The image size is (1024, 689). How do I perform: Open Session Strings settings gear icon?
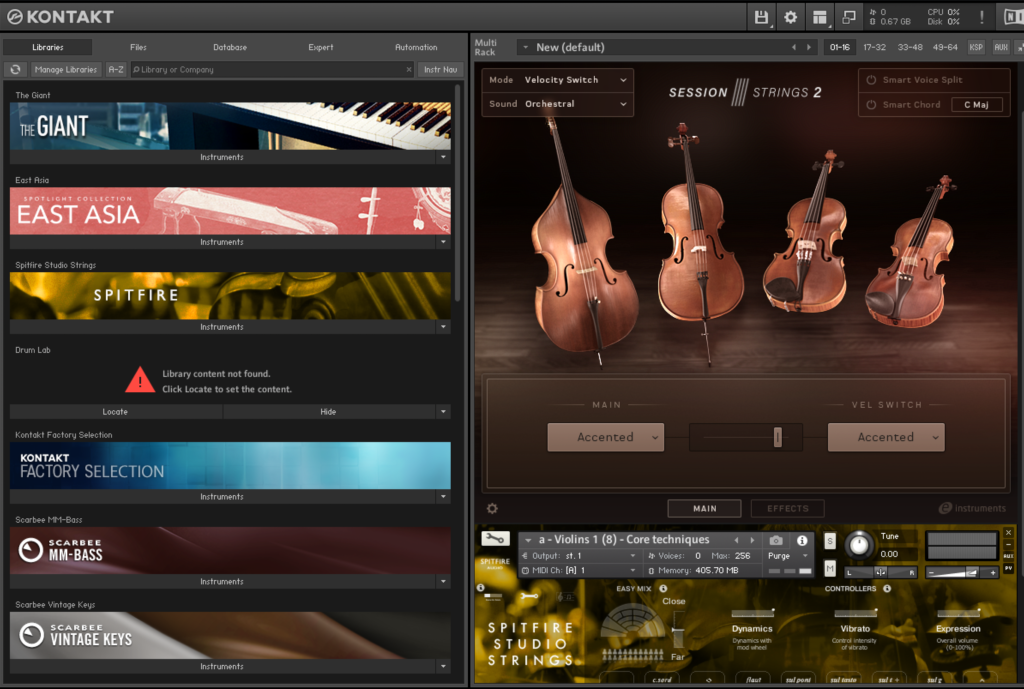[492, 508]
